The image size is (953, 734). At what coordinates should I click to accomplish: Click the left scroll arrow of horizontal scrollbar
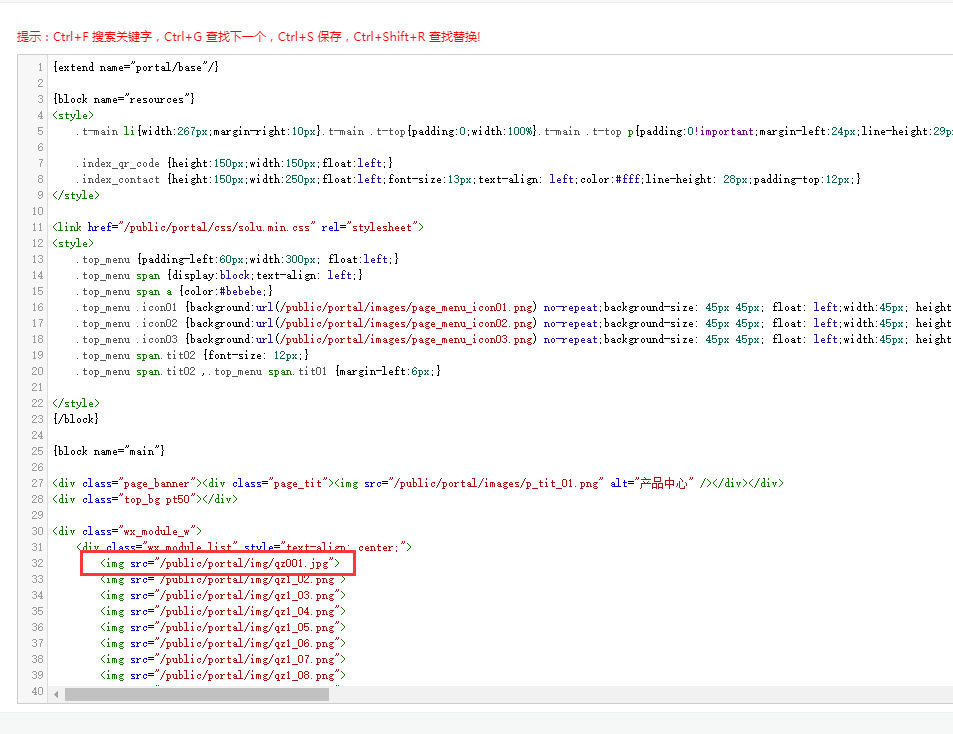click(x=57, y=694)
